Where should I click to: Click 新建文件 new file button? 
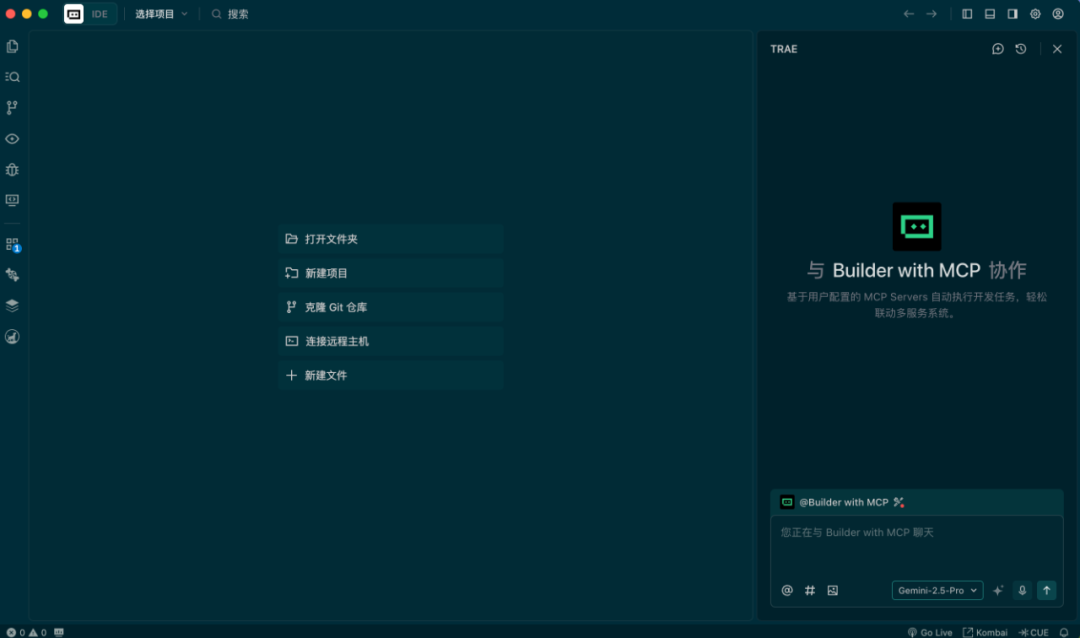click(x=391, y=375)
